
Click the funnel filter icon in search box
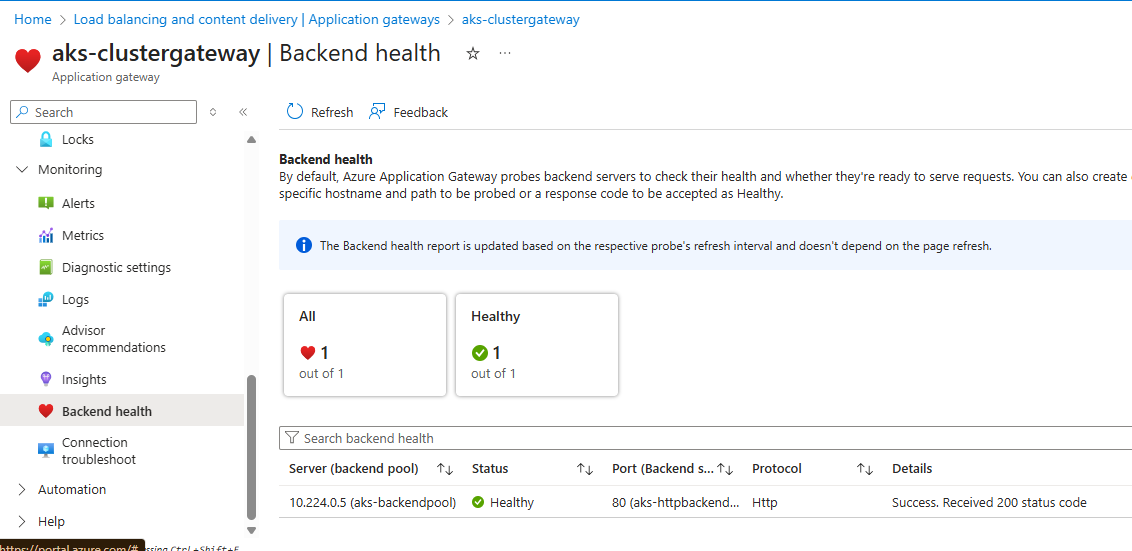click(x=292, y=438)
